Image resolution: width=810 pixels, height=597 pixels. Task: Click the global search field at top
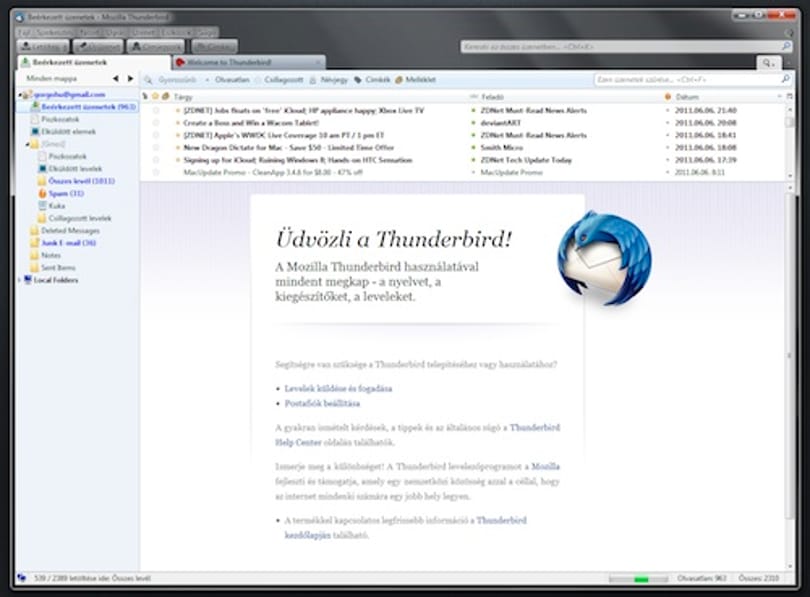click(x=626, y=46)
